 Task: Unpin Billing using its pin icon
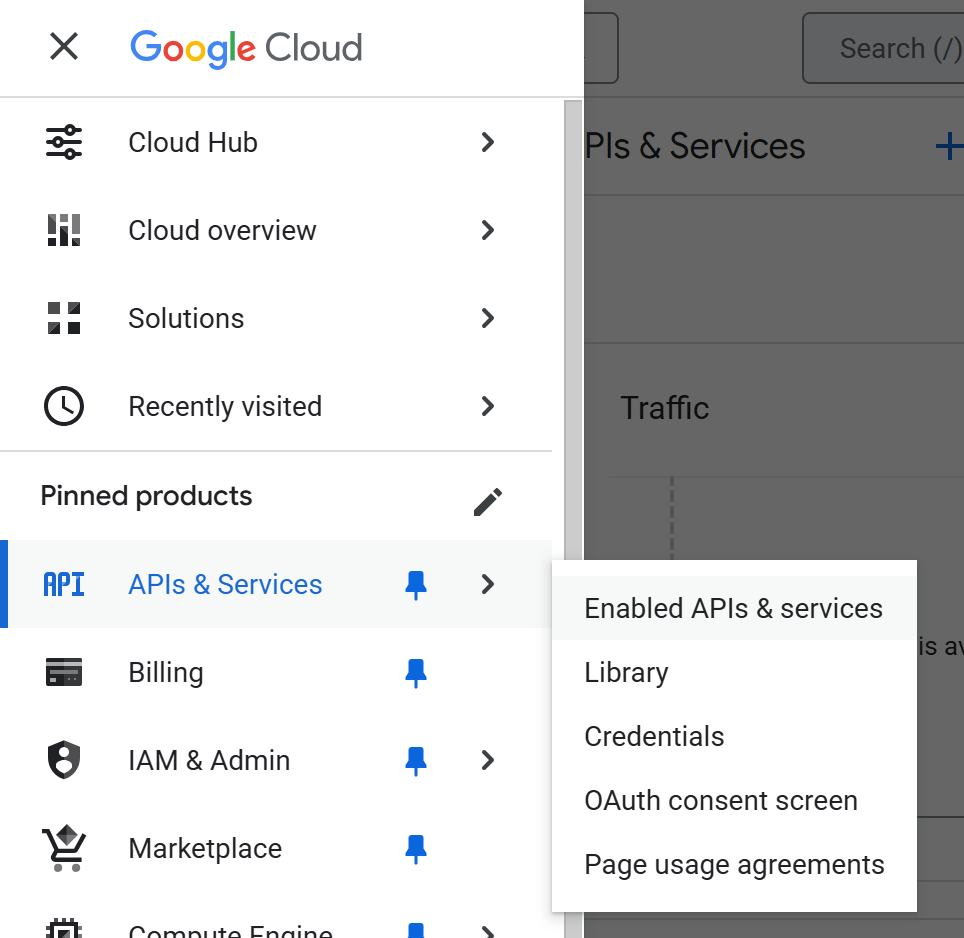click(x=416, y=673)
